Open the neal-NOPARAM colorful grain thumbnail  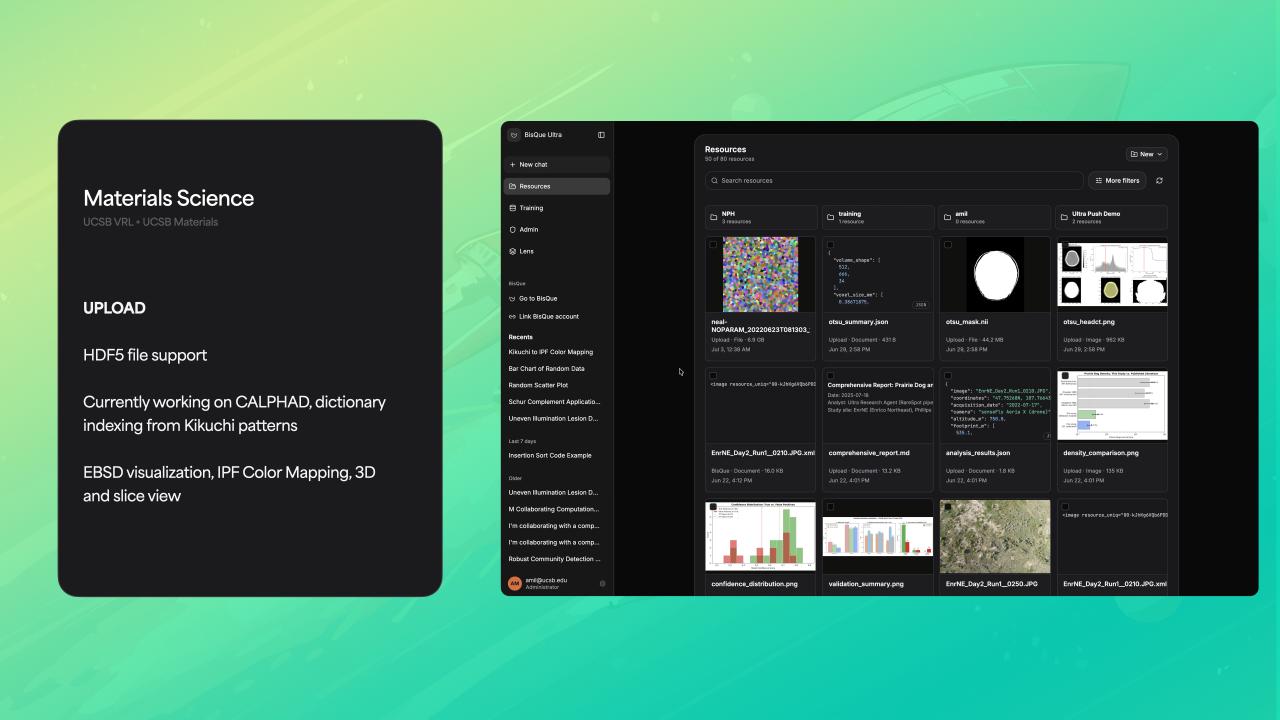(x=761, y=274)
